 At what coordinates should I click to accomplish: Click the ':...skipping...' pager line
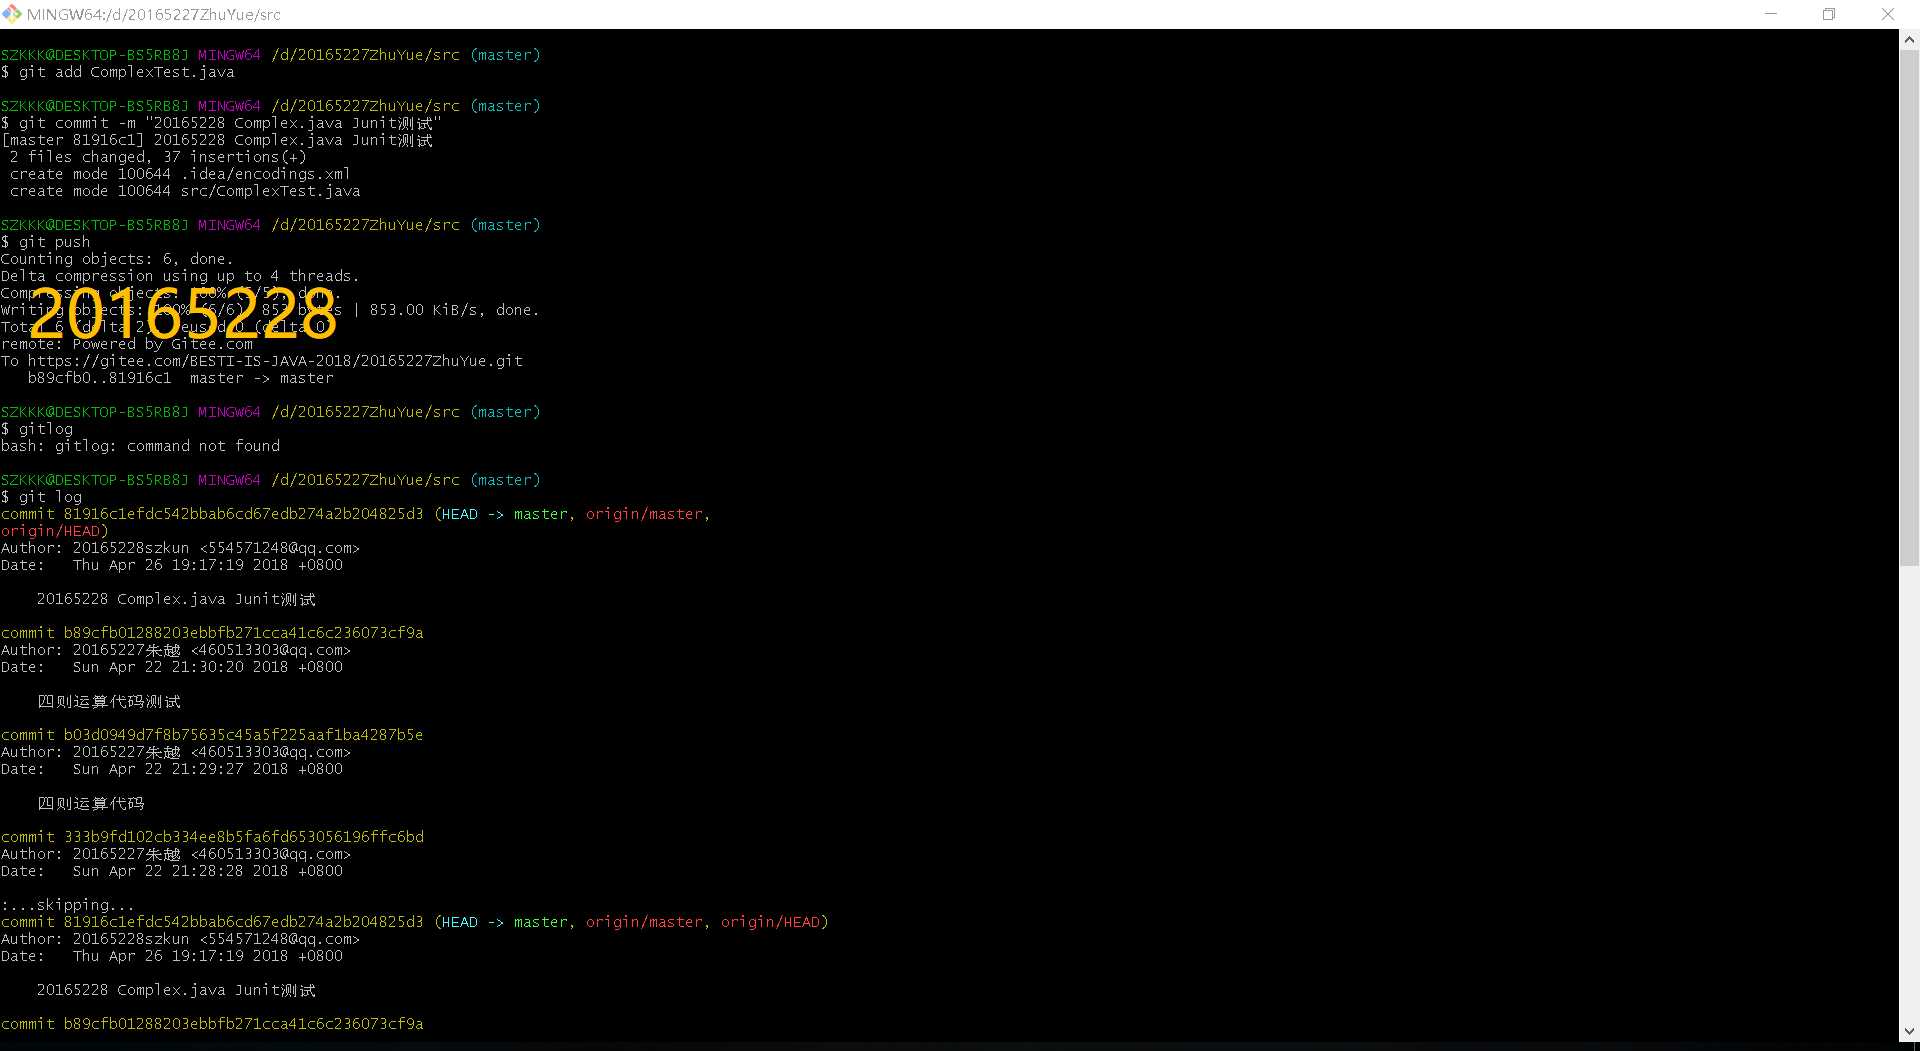coord(67,905)
